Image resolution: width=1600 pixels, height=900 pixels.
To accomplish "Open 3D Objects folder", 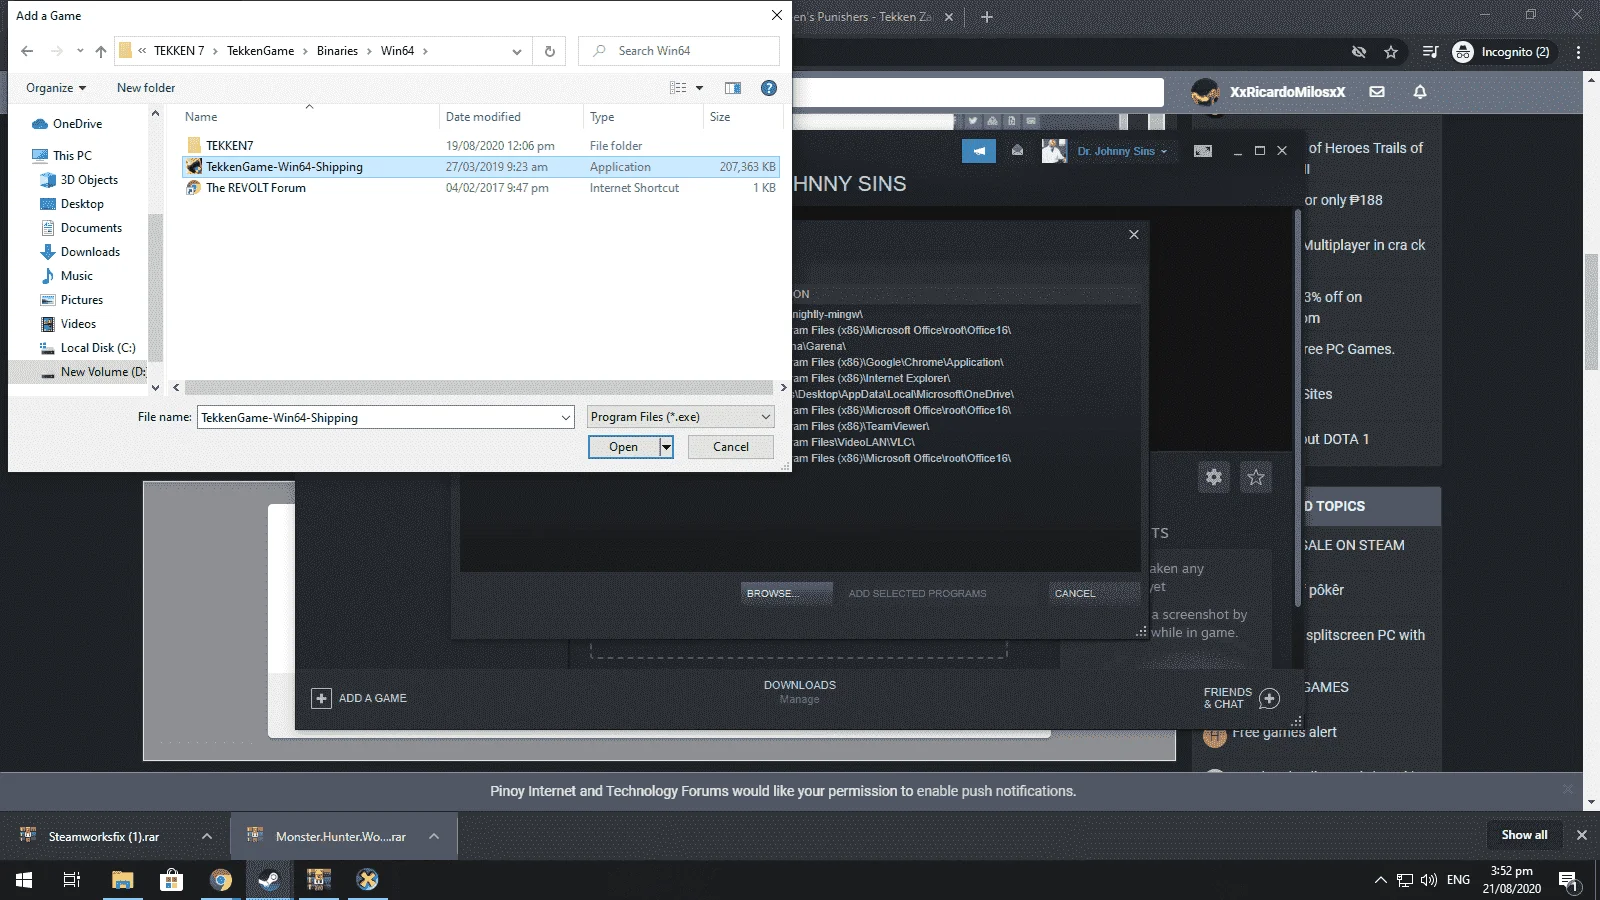I will coord(89,180).
